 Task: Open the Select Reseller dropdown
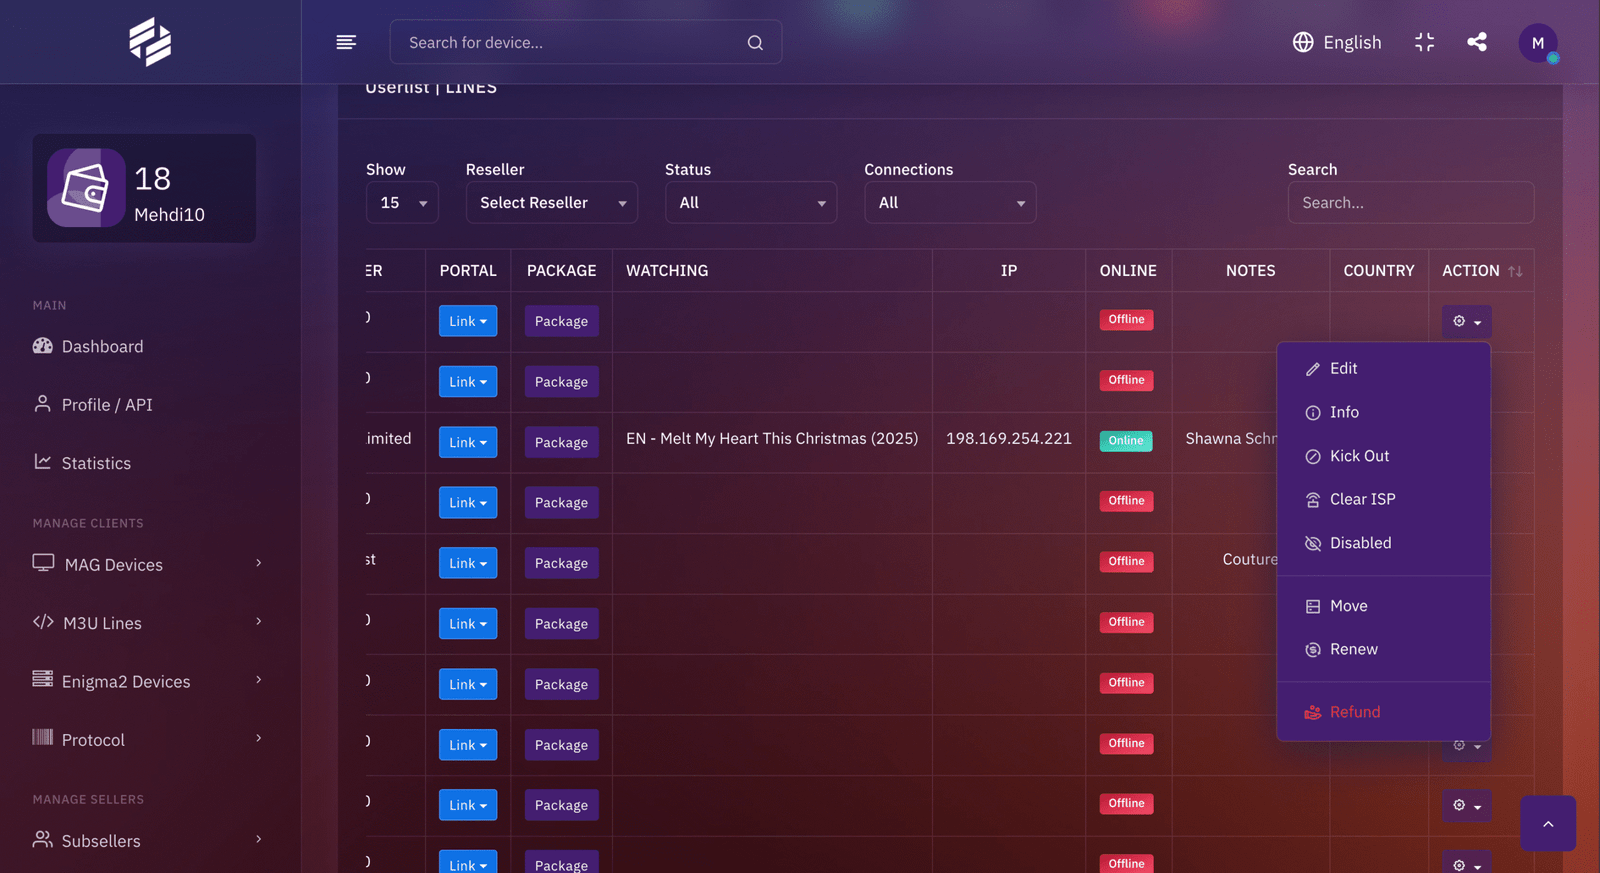[552, 202]
